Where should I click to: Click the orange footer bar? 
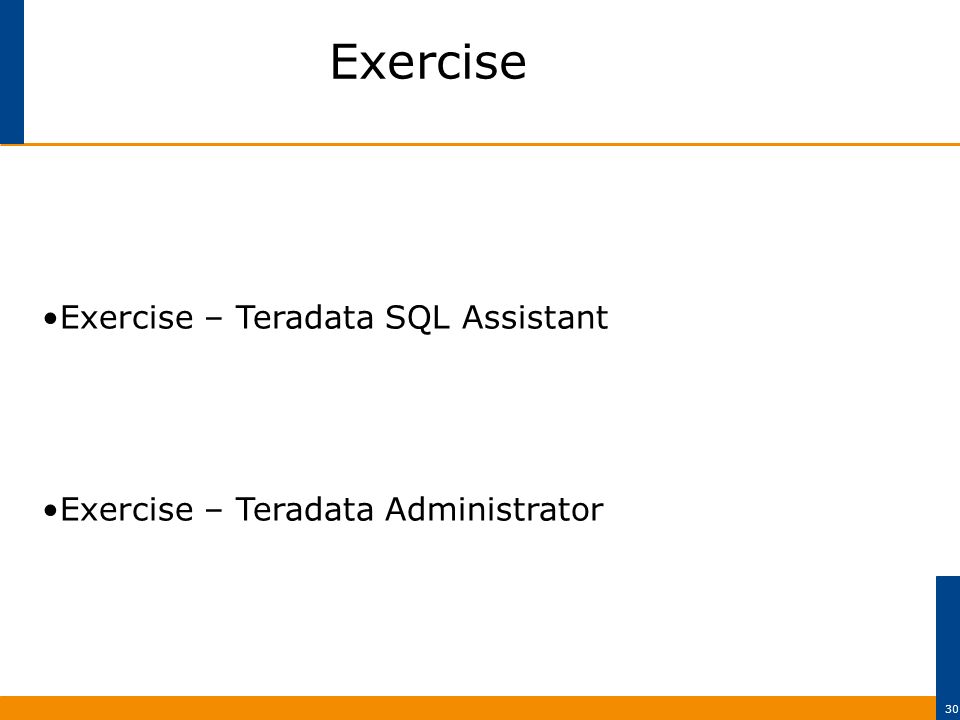click(x=468, y=708)
